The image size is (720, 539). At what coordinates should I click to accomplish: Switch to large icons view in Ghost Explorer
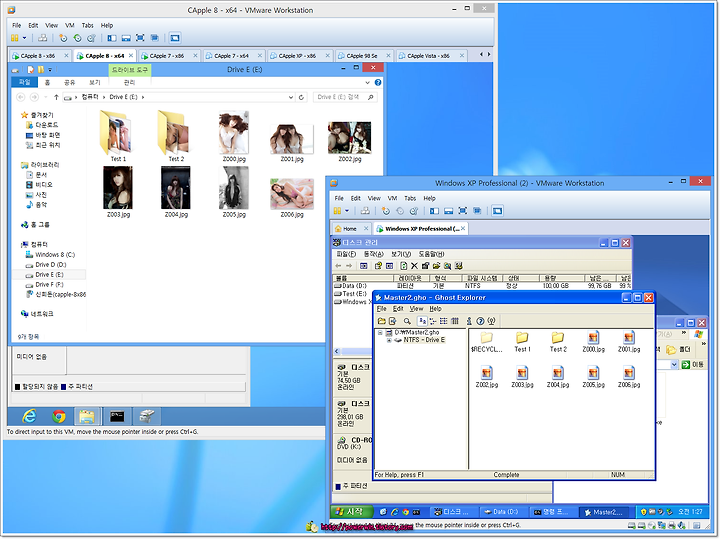pyautogui.click(x=422, y=321)
